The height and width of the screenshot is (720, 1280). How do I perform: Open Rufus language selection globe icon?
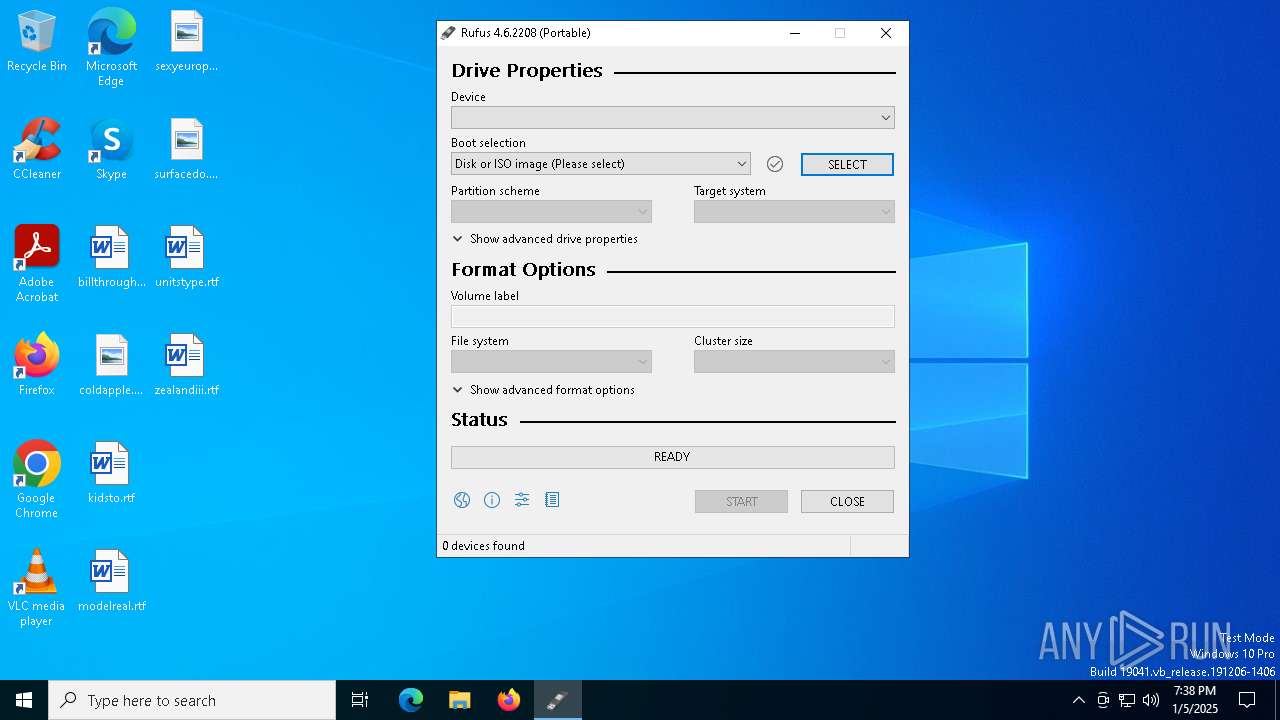point(461,500)
